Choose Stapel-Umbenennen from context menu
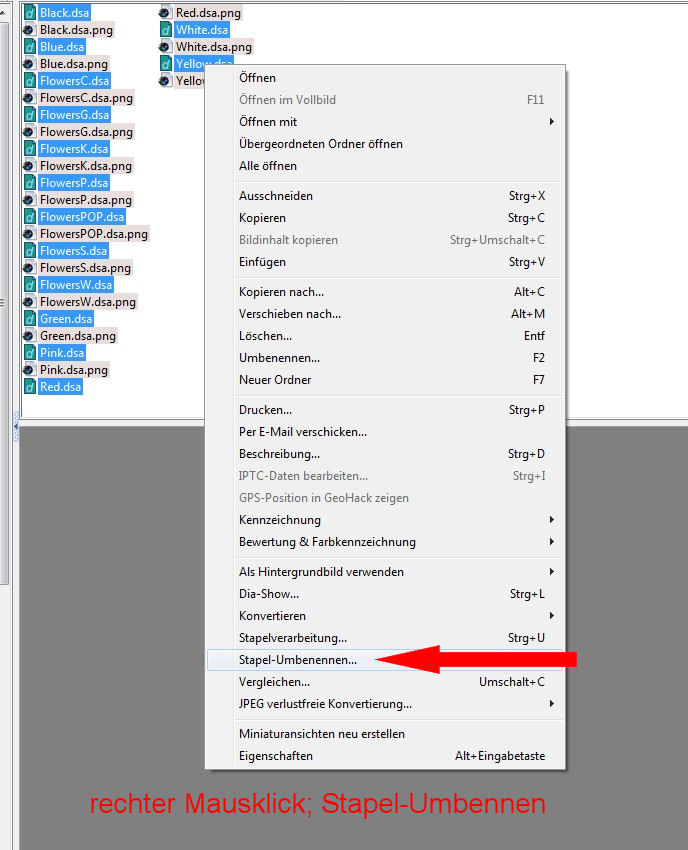Screen dimensions: 688x850 (385, 660)
